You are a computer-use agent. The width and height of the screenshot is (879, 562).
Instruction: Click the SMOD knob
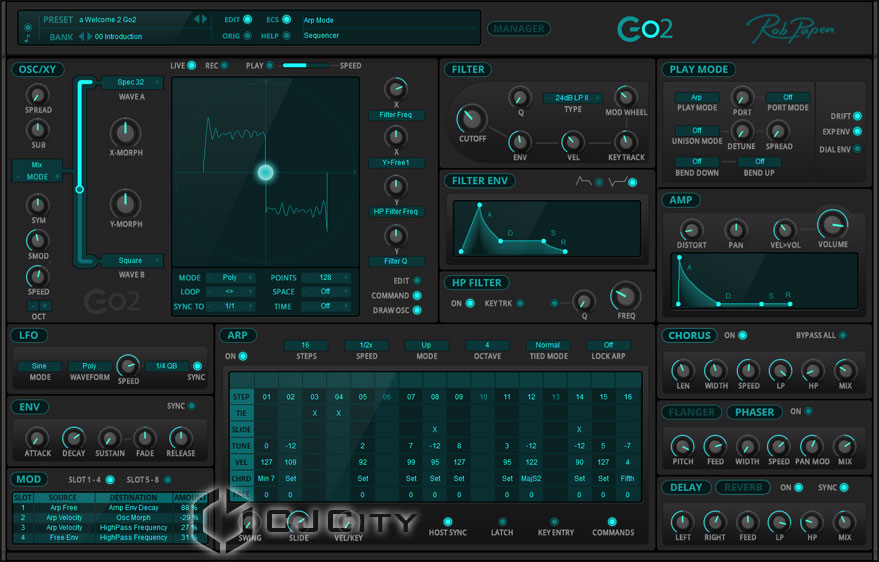click(38, 240)
